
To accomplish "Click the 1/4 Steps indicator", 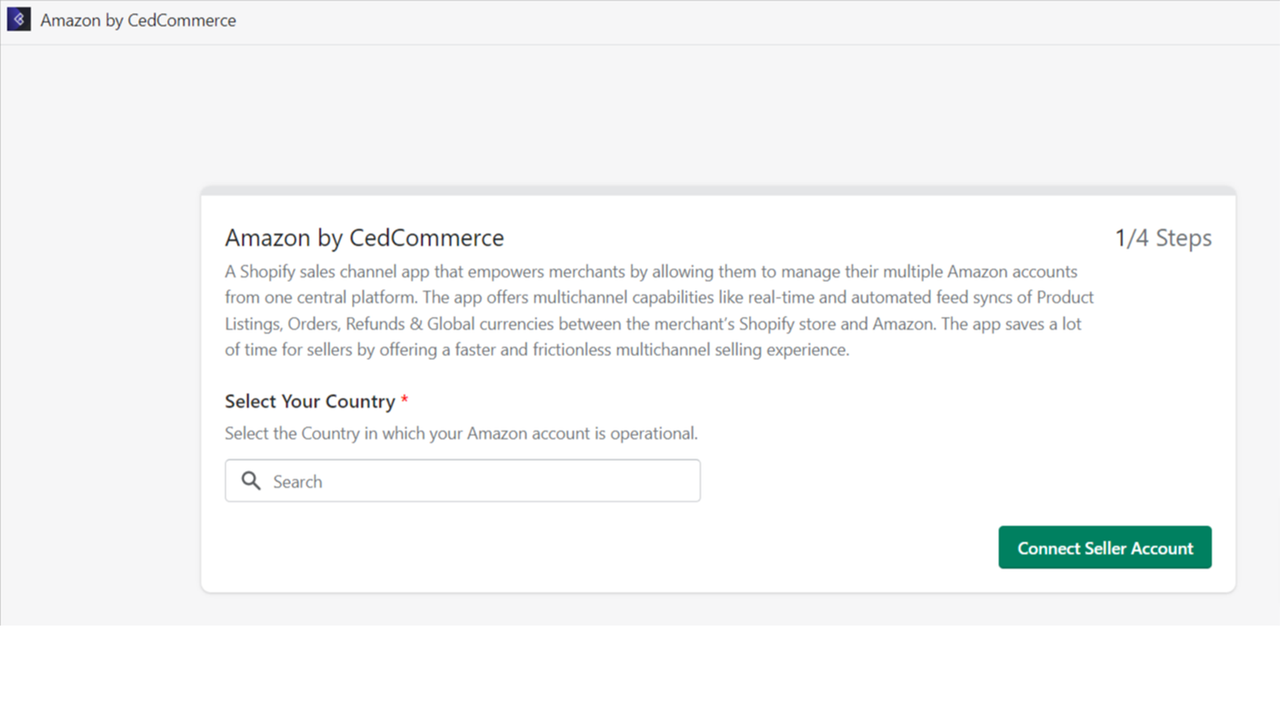I will coord(1163,238).
